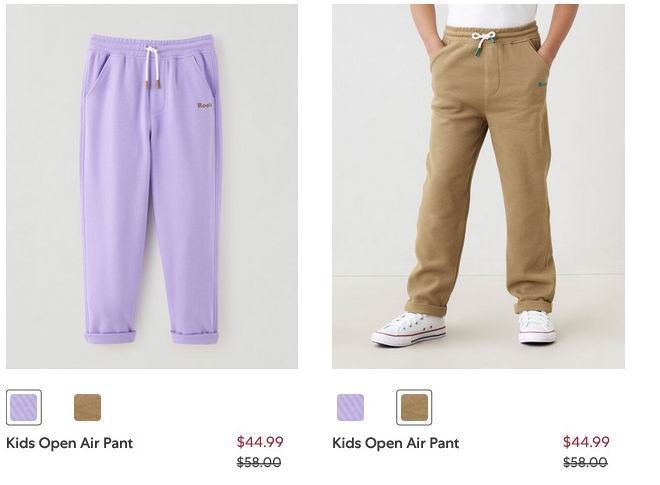This screenshot has height=485, width=660.
Task: Click the left Kids Open Air Pant title
Action: pyautogui.click(x=69, y=443)
